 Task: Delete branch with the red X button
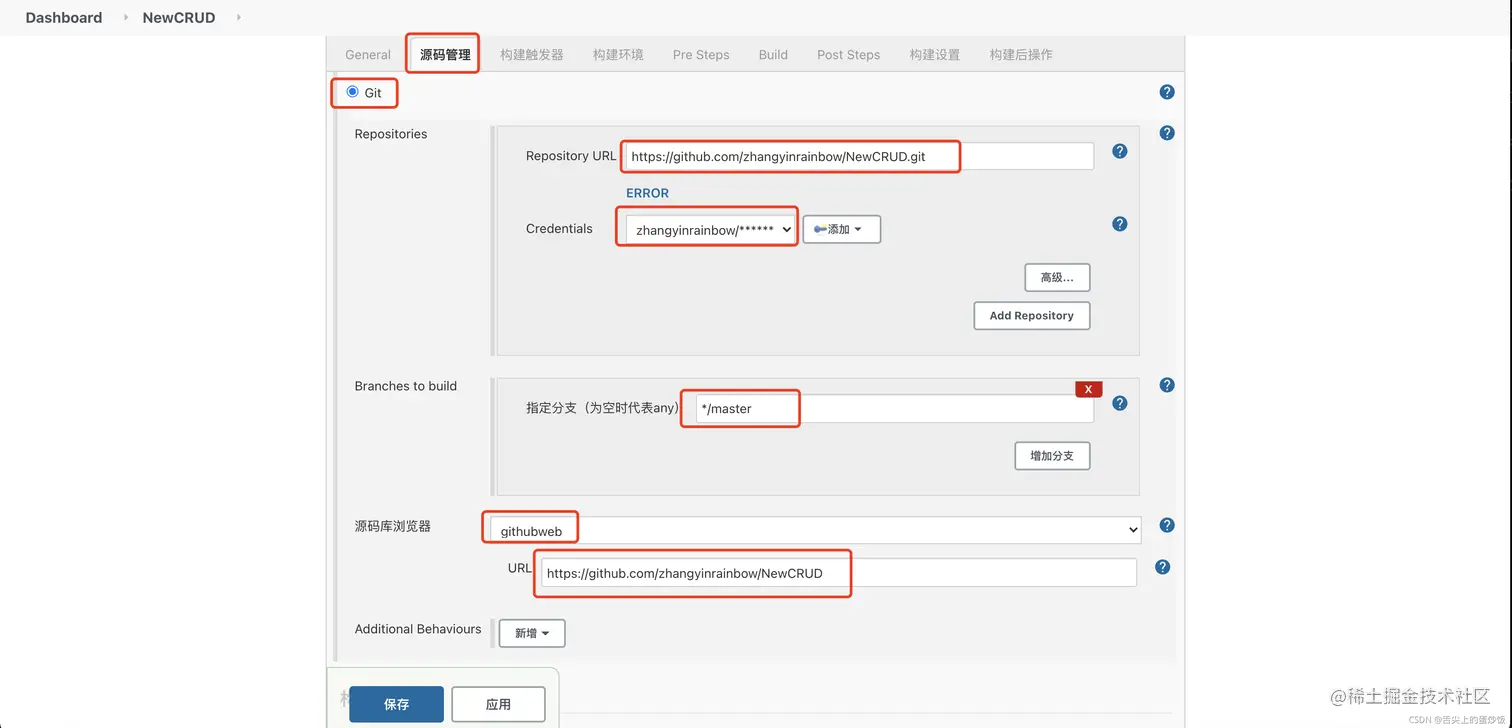point(1088,389)
